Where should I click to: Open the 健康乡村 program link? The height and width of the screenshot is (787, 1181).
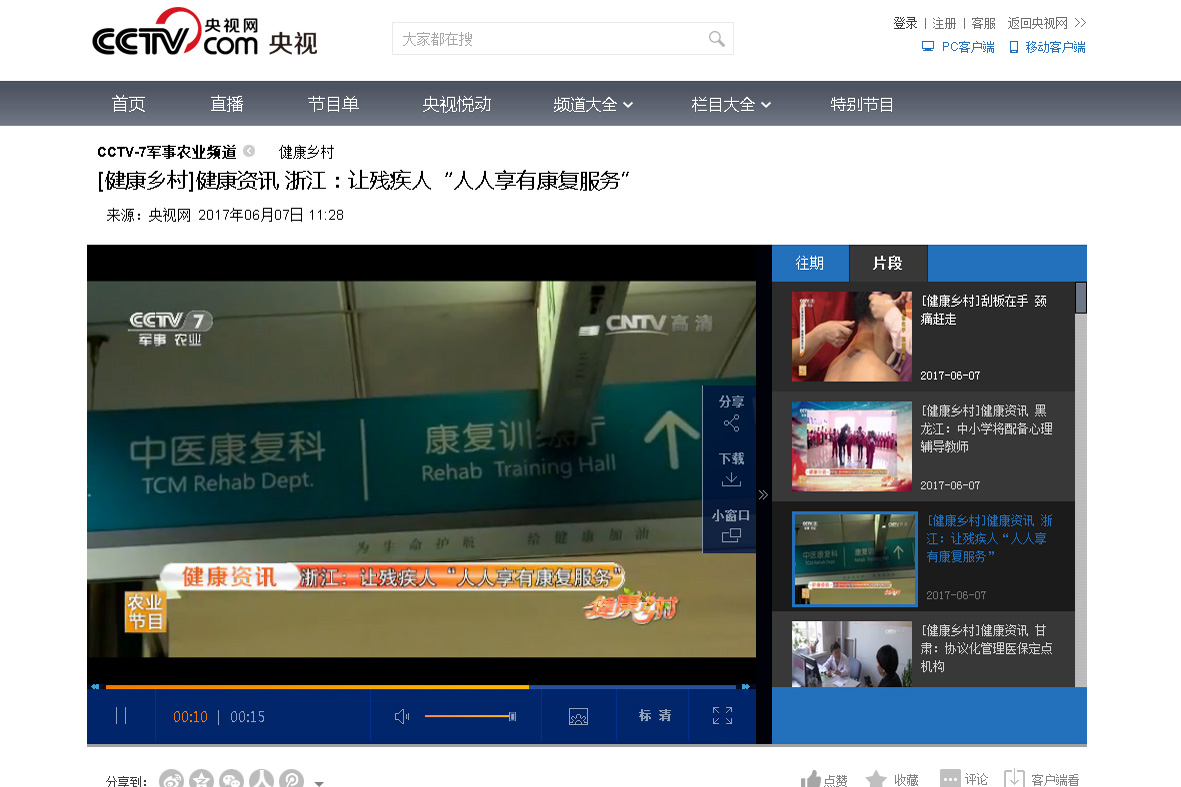307,152
